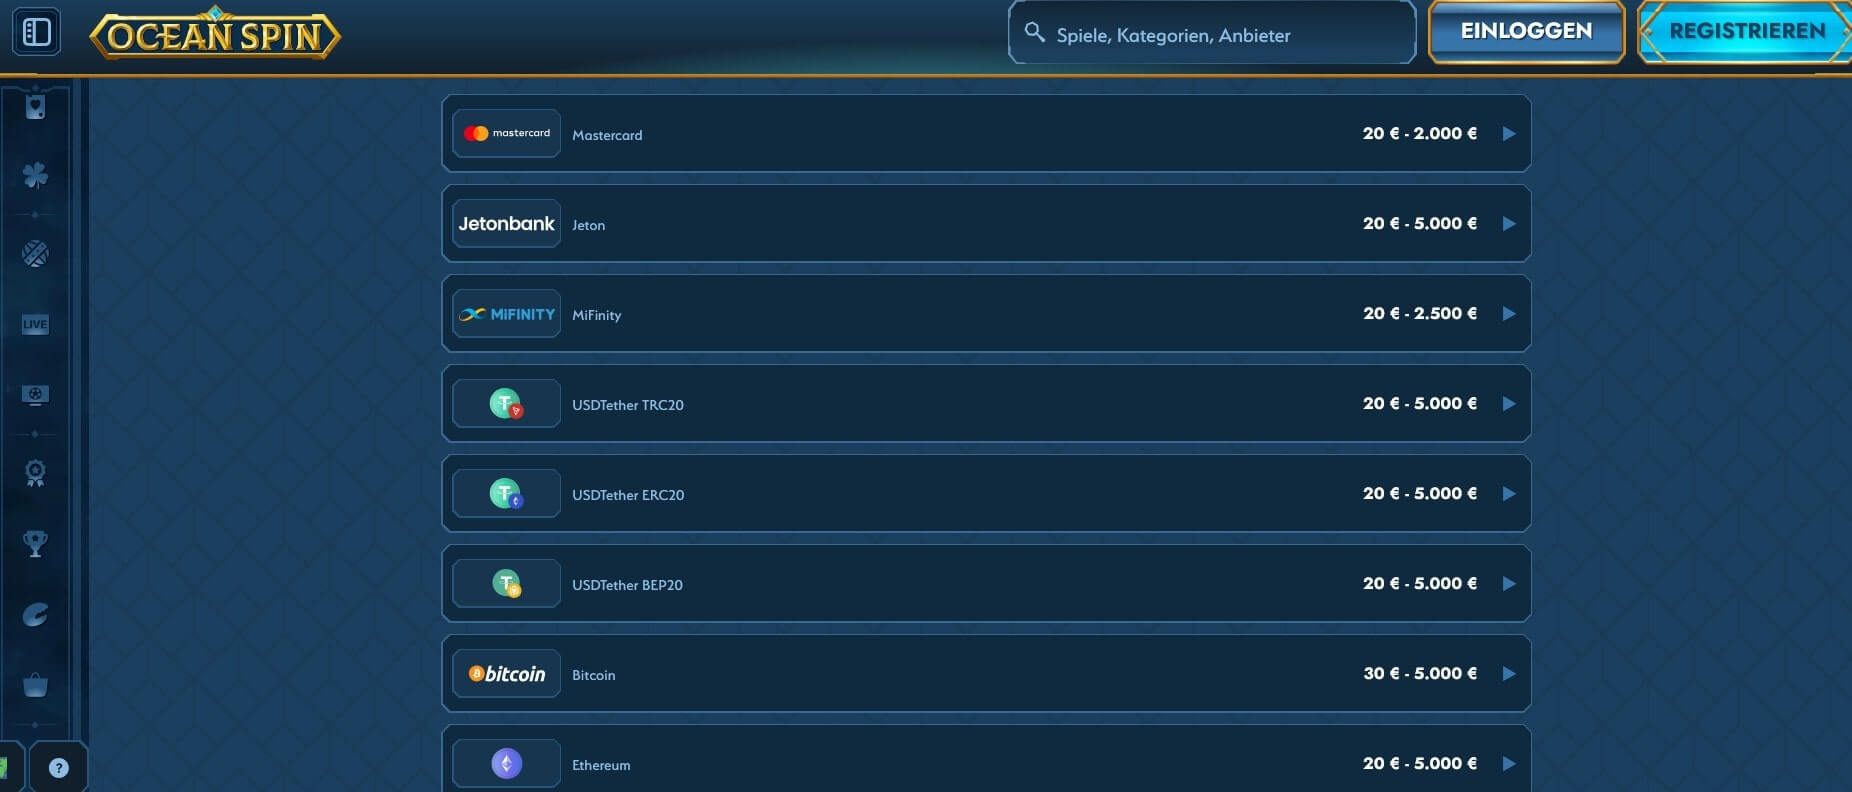Expand the Ethereum row arrow
Screen dimensions: 1852x792
1509,763
